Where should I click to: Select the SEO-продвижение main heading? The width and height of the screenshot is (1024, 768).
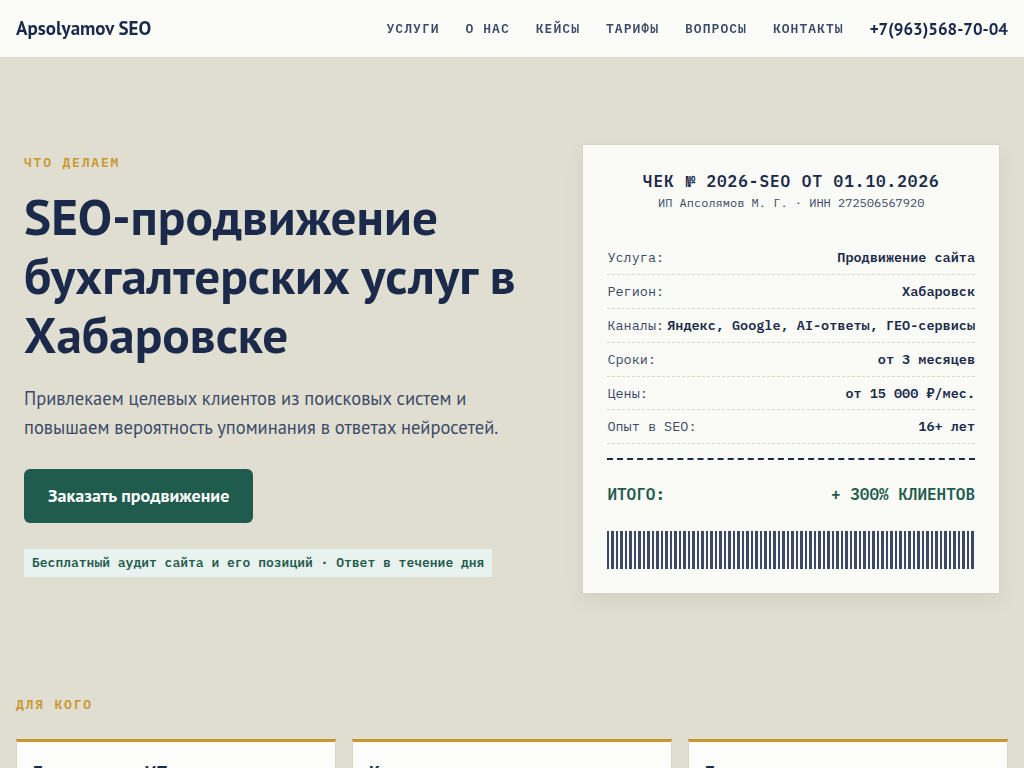click(269, 278)
